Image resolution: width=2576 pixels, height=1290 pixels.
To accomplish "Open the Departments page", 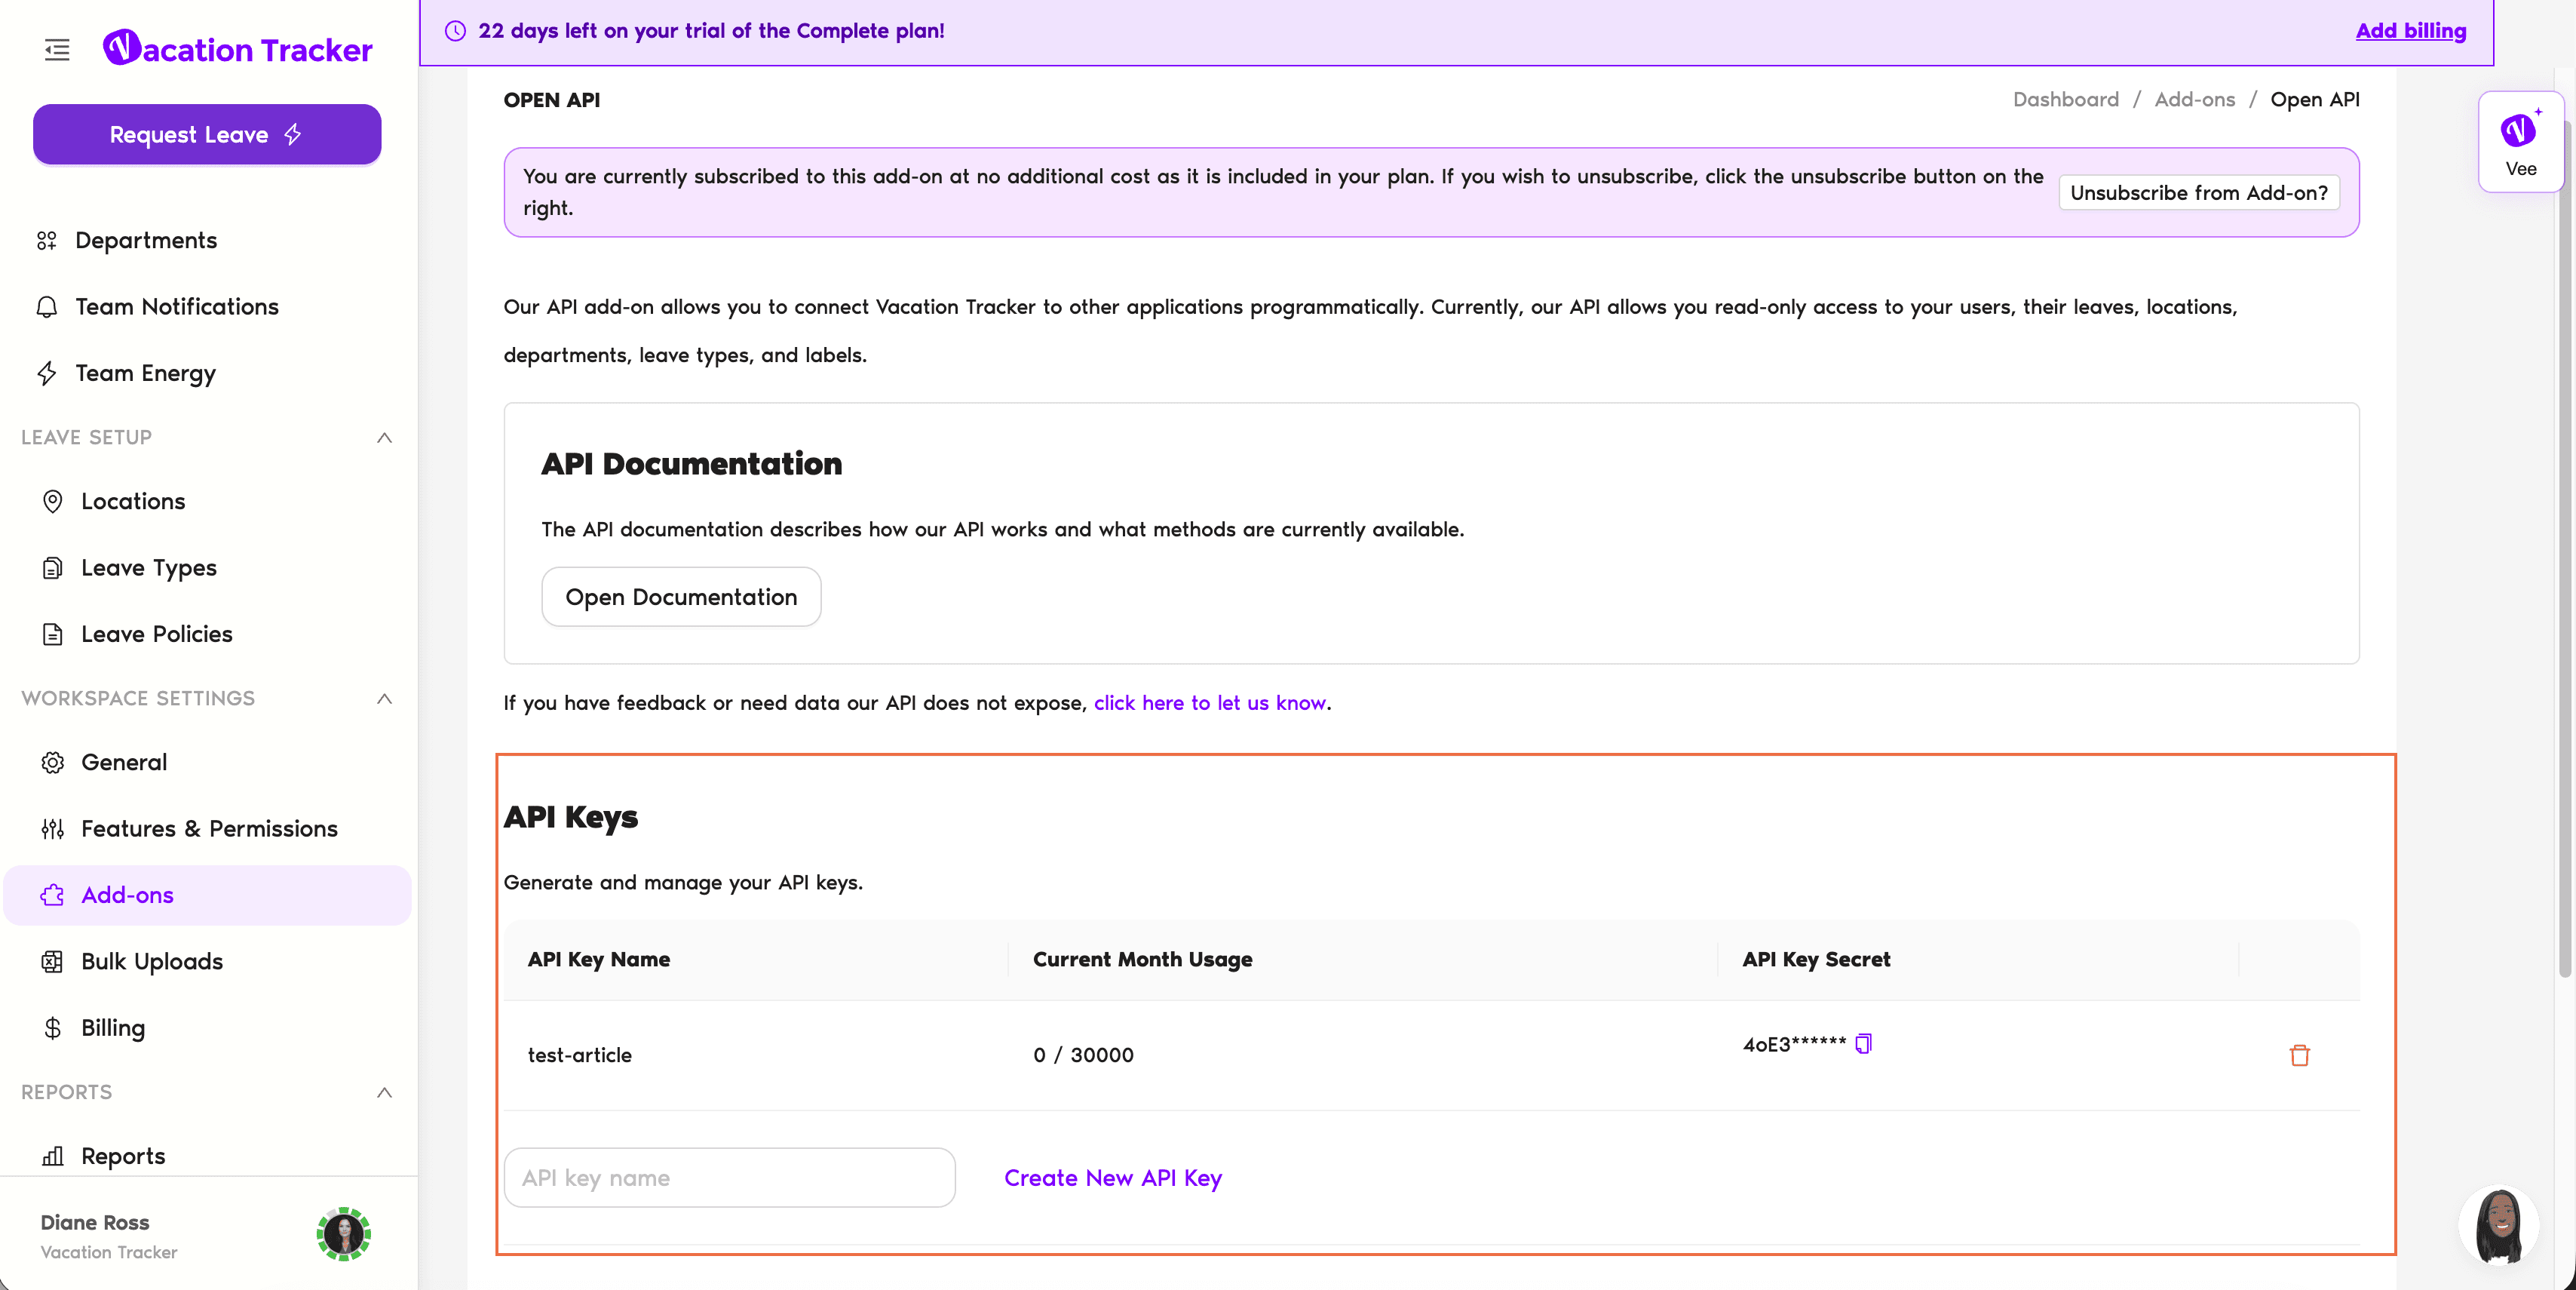I will coord(146,240).
